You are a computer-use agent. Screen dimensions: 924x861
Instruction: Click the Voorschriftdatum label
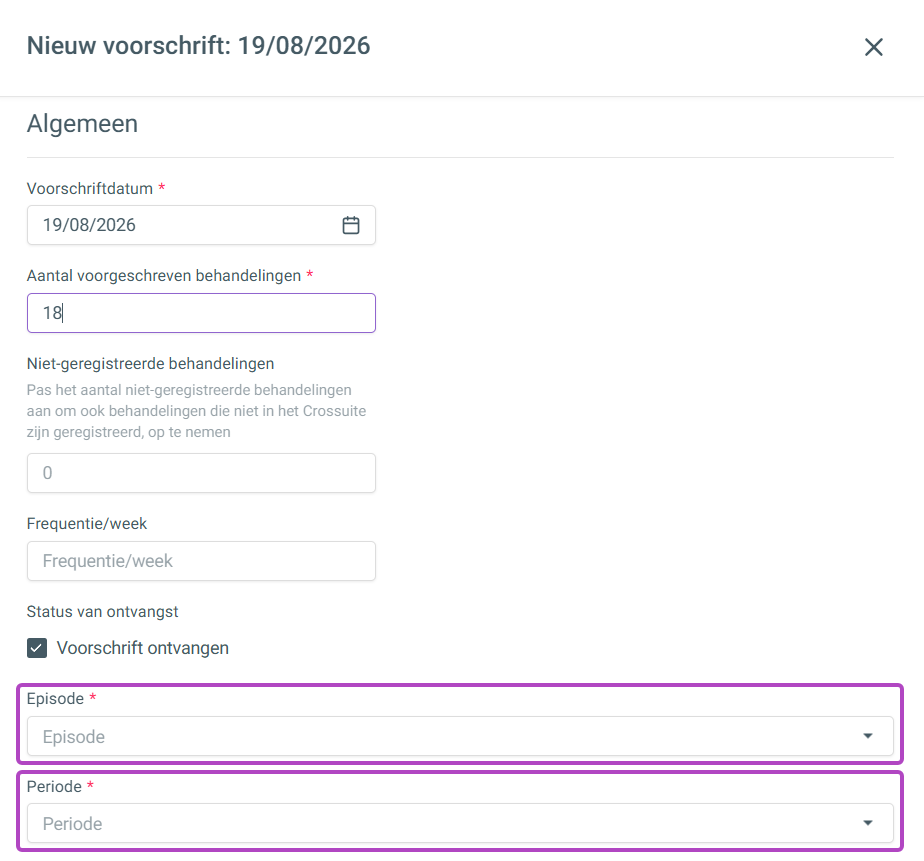pos(90,189)
